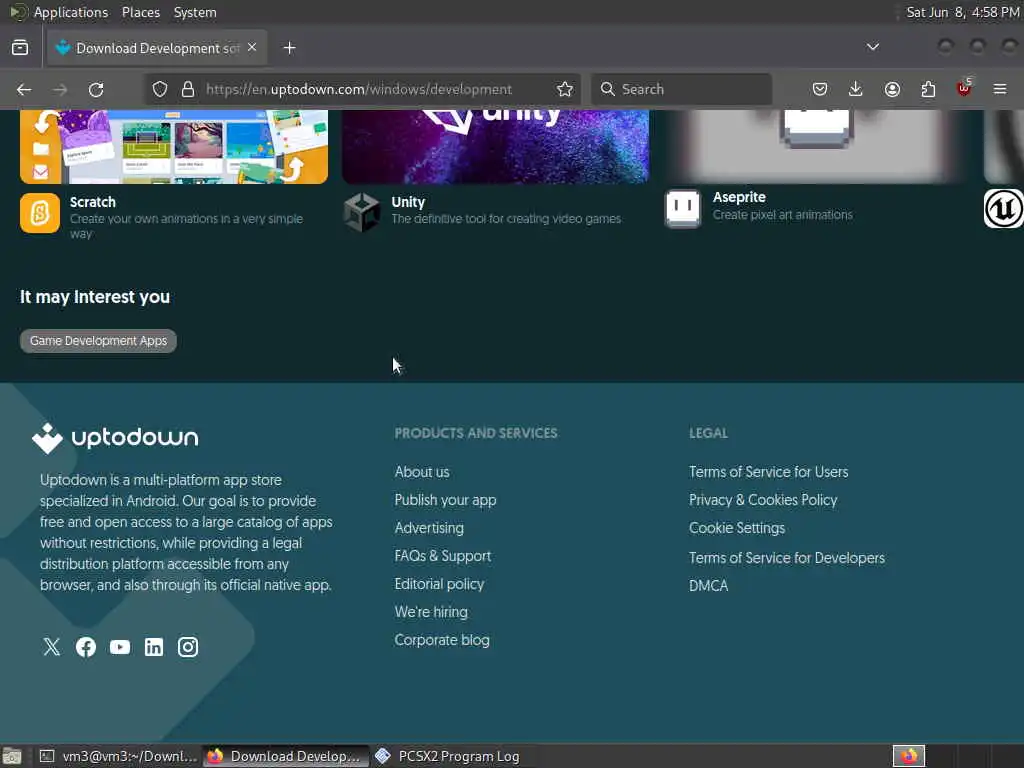The width and height of the screenshot is (1024, 768).
Task: Visit Uptodown's X (Twitter) profile
Action: 52,647
